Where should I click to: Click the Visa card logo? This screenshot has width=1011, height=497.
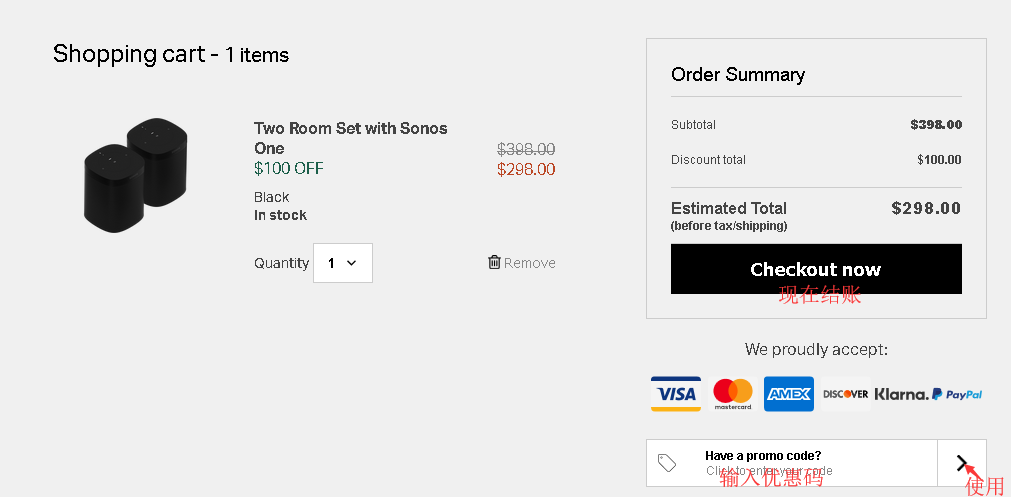pos(676,394)
